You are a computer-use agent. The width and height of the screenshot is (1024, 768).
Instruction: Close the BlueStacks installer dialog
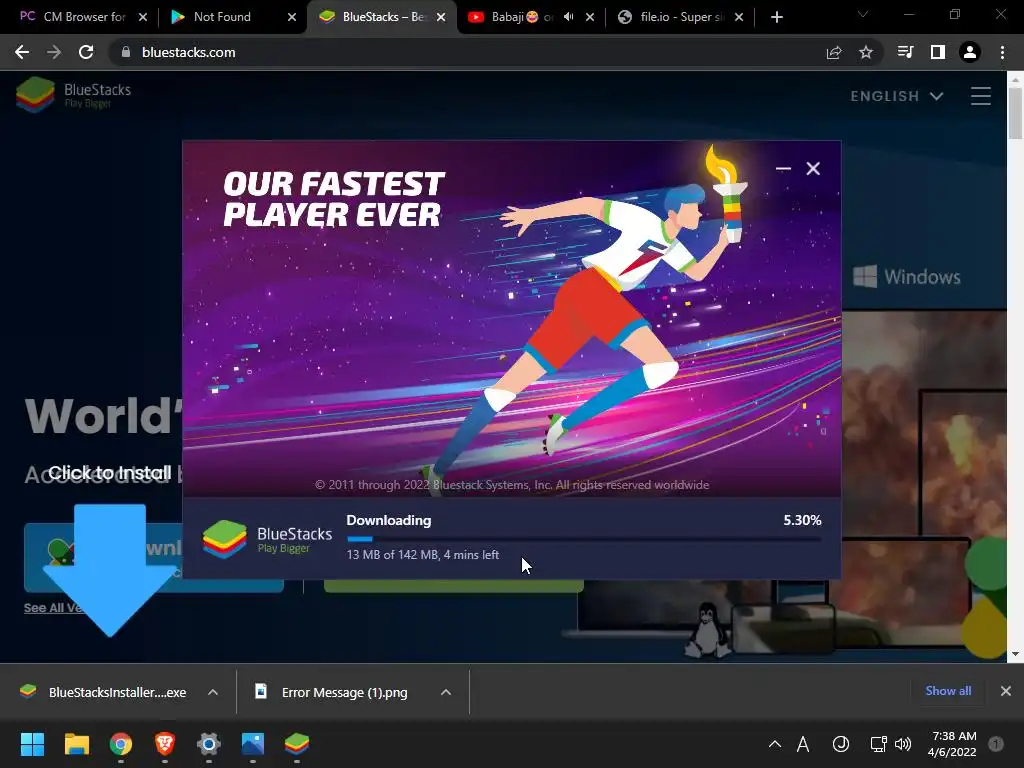click(813, 168)
